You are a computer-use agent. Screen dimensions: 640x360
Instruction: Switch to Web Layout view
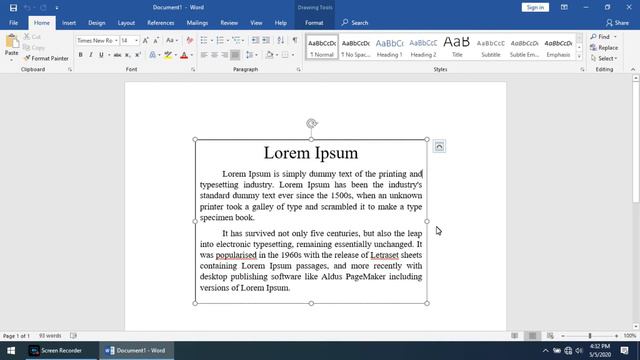tap(550, 336)
